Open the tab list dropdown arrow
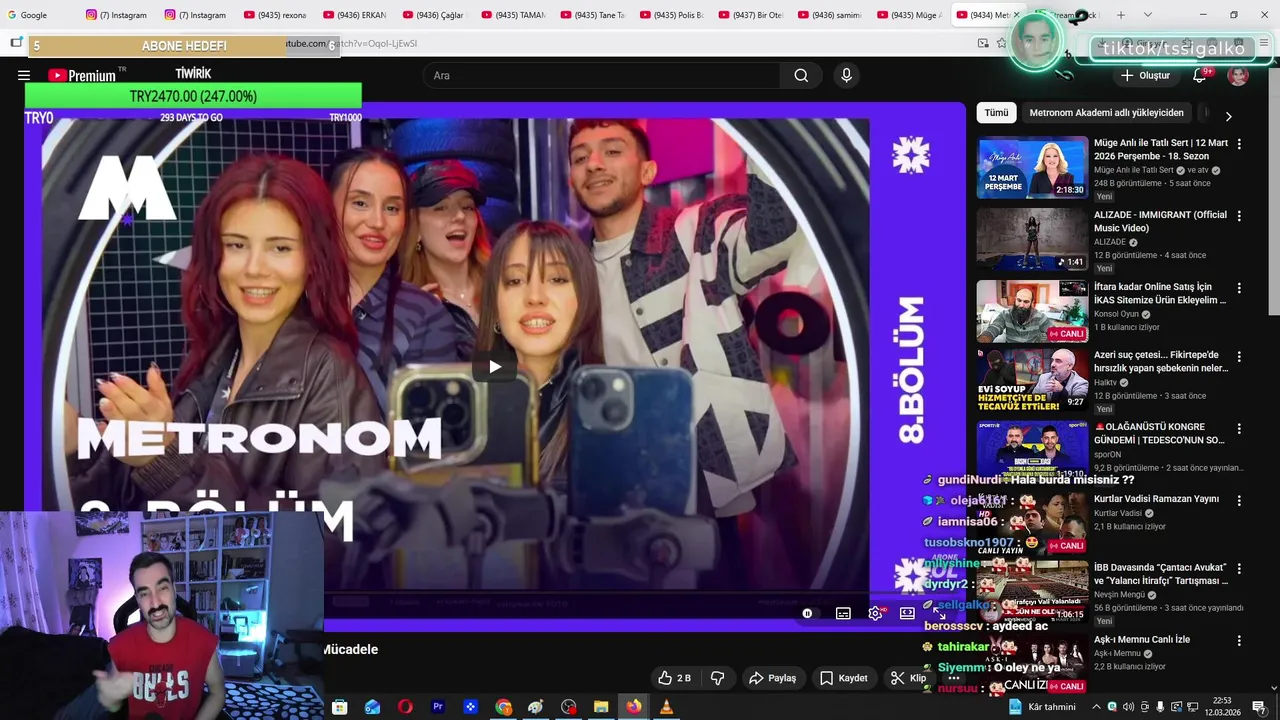 tap(1147, 15)
